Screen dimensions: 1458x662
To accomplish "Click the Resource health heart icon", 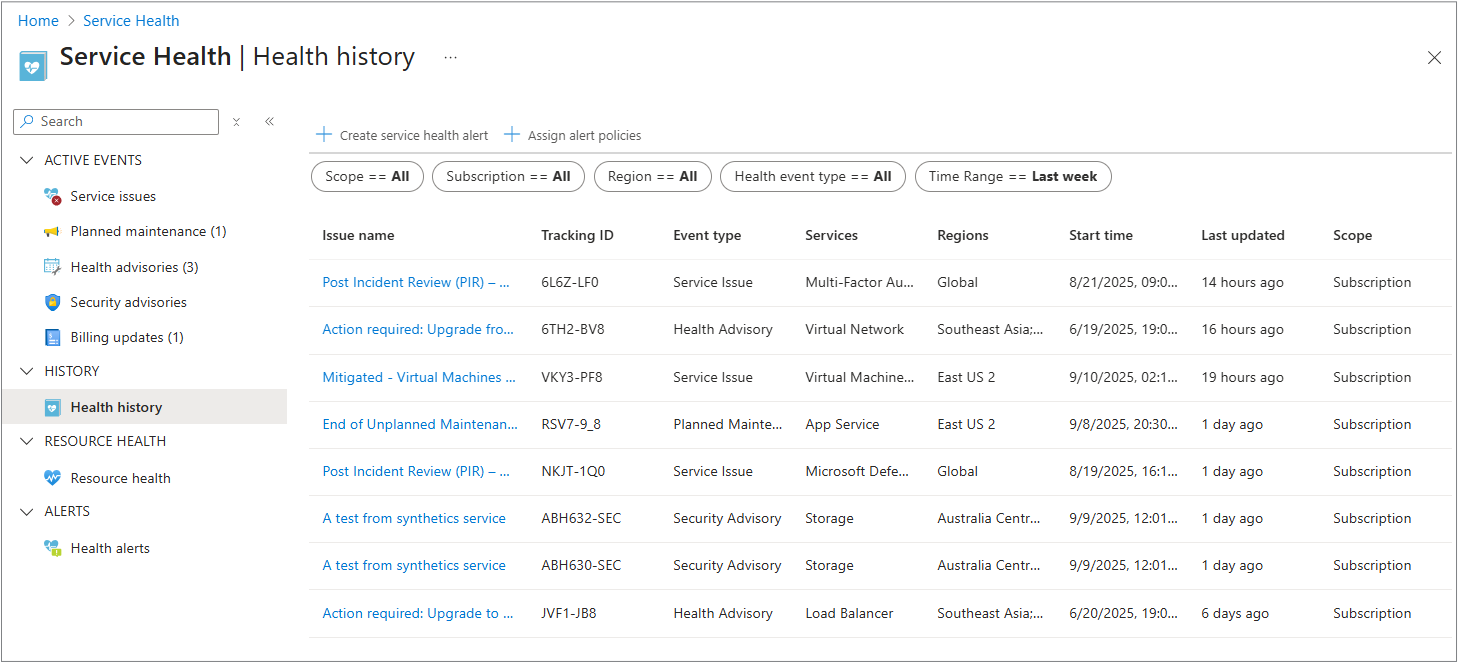I will [x=53, y=478].
